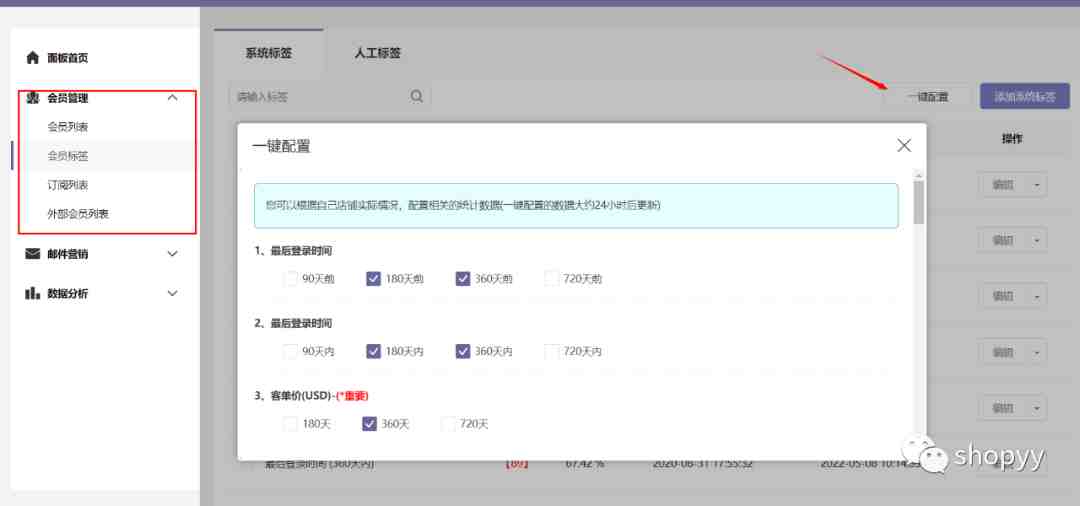Screen dimensions: 1080x506
Task: Click the 邮件营销 envelope icon
Action: click(33, 254)
